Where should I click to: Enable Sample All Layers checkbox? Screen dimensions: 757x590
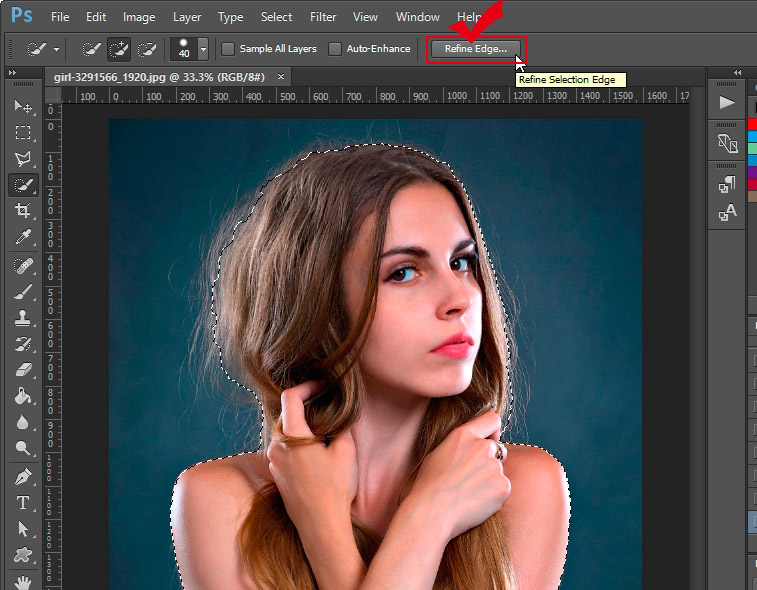click(228, 49)
